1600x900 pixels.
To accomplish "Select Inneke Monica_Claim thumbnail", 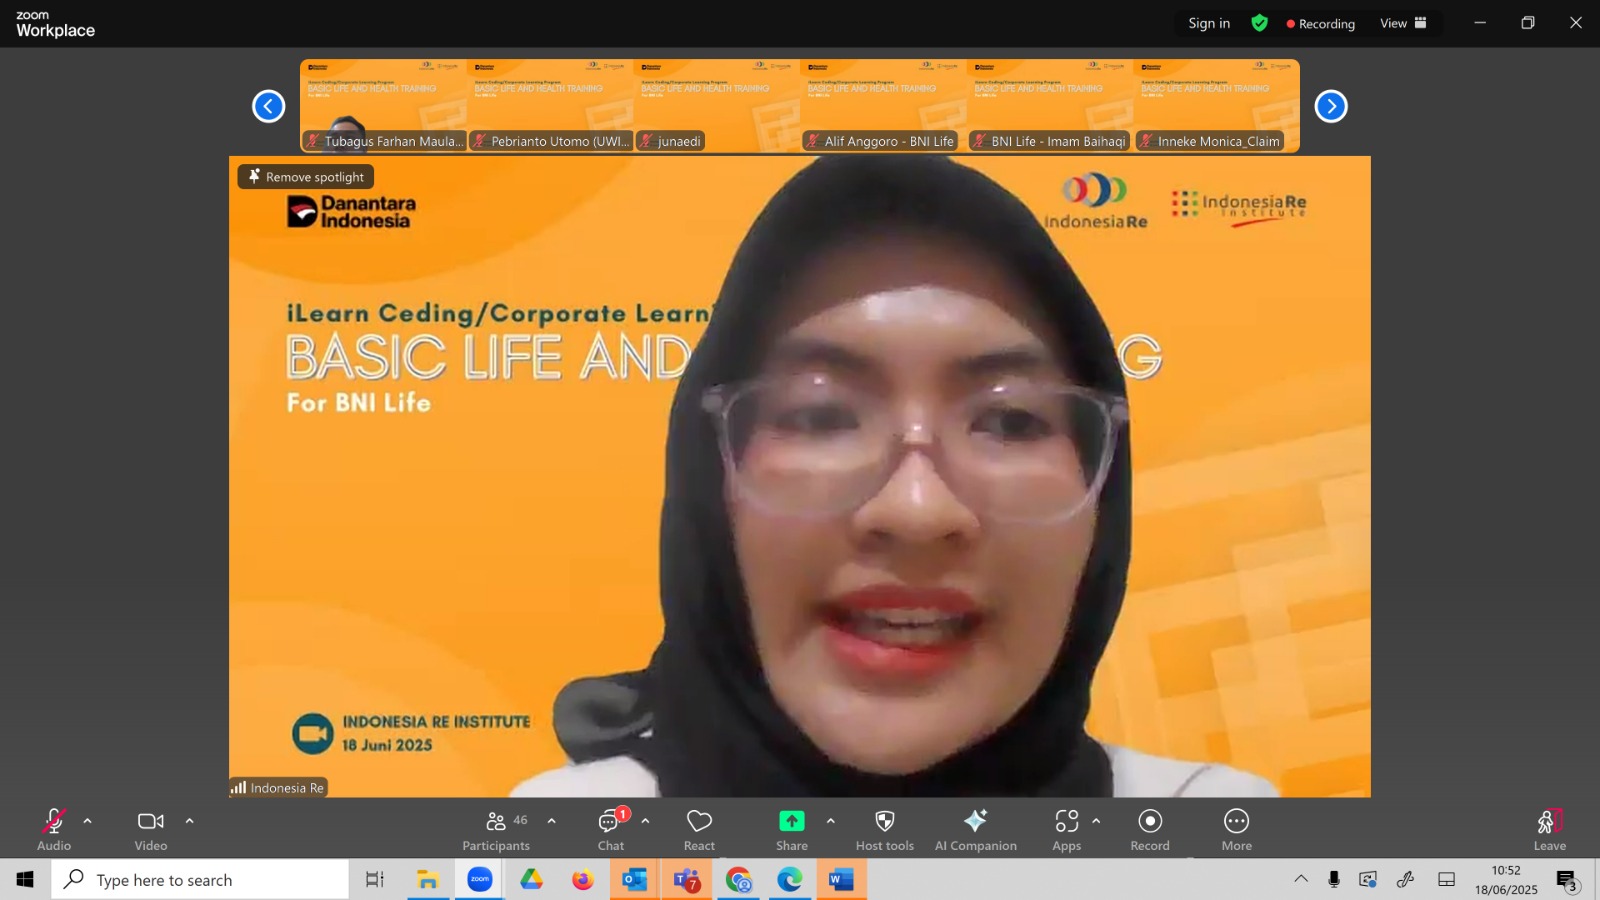I will (x=1216, y=105).
